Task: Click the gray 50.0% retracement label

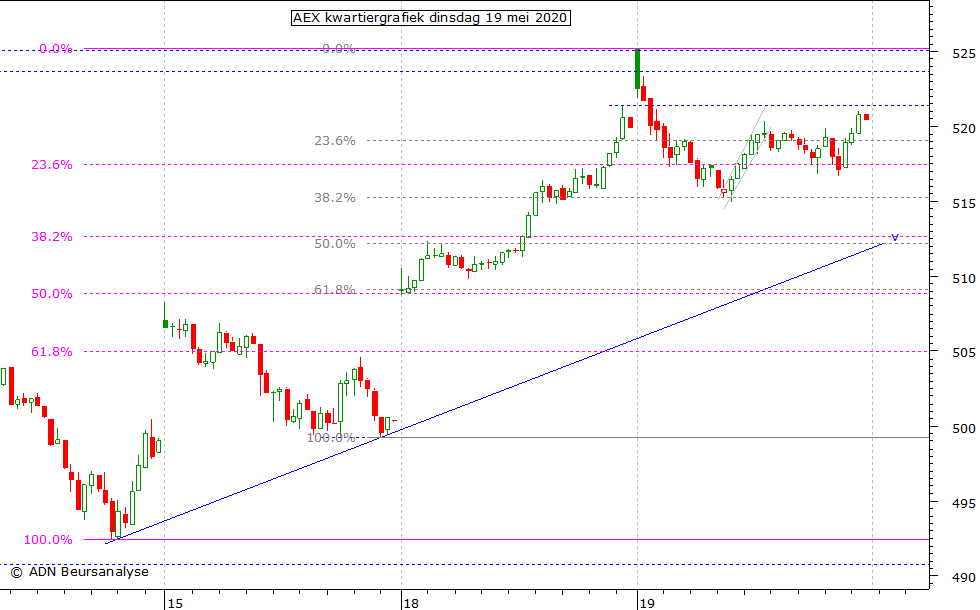Action: click(x=335, y=244)
